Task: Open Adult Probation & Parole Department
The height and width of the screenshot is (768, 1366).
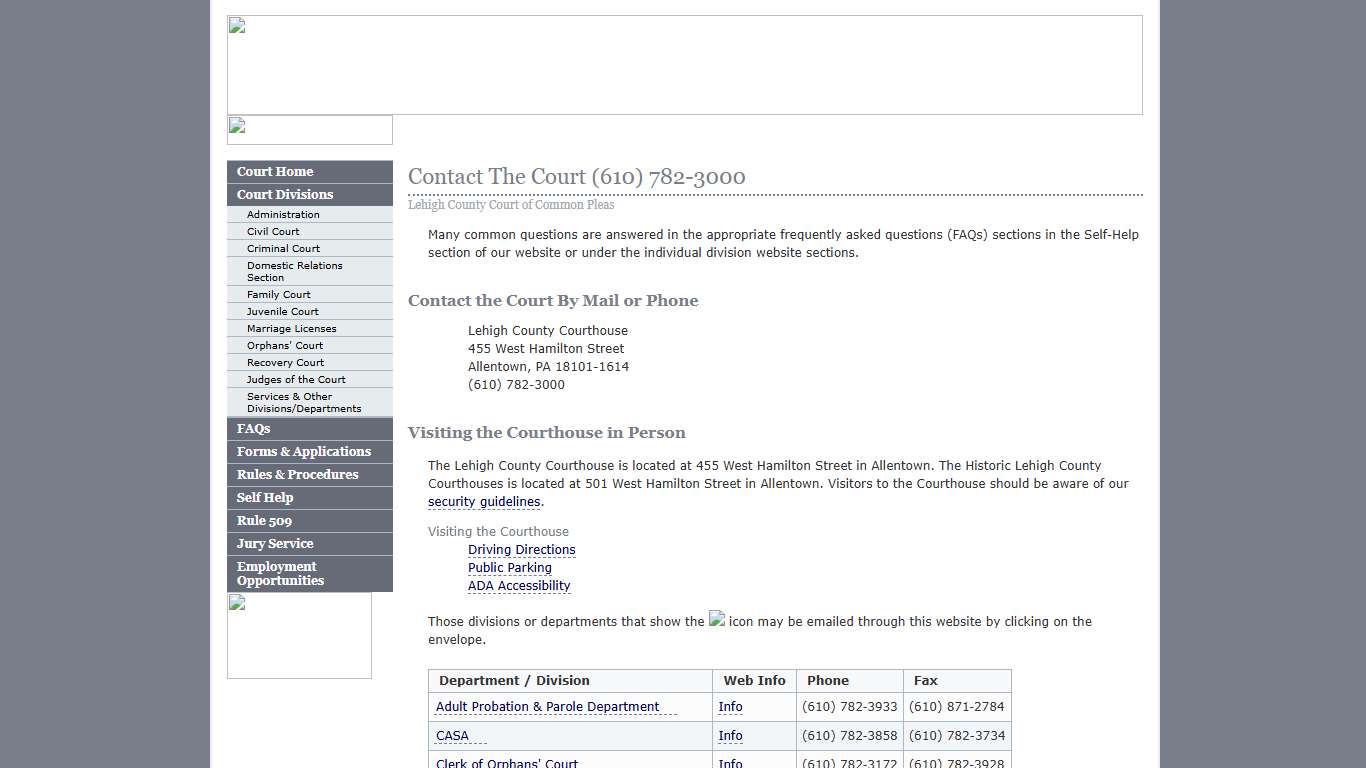Action: (549, 706)
